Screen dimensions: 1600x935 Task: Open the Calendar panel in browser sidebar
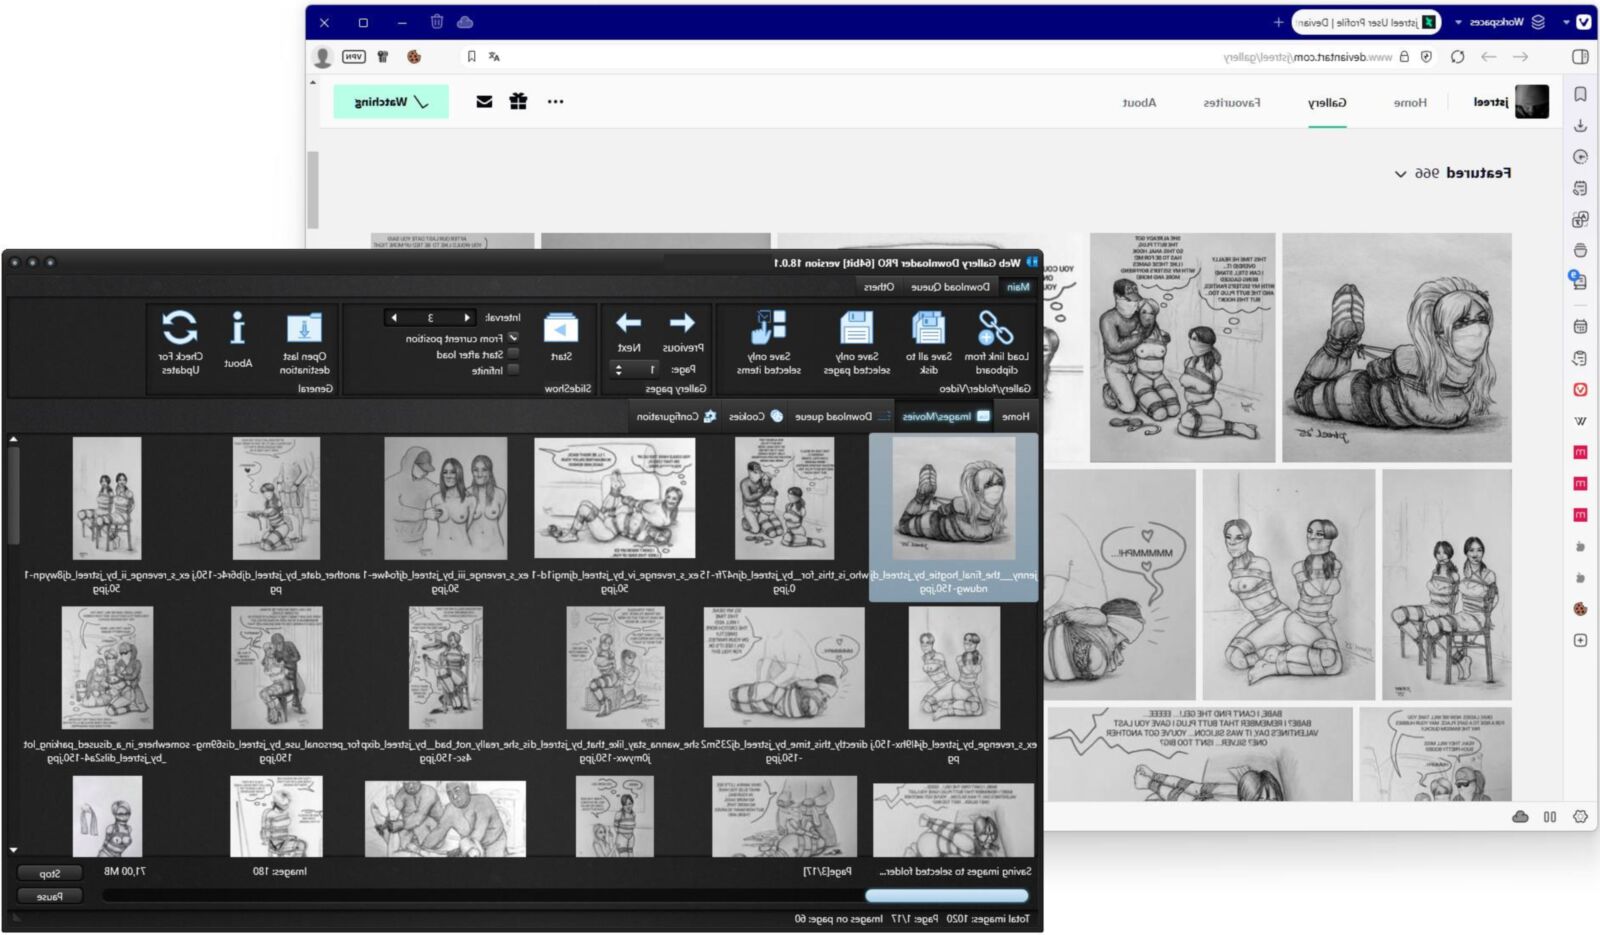click(1580, 326)
